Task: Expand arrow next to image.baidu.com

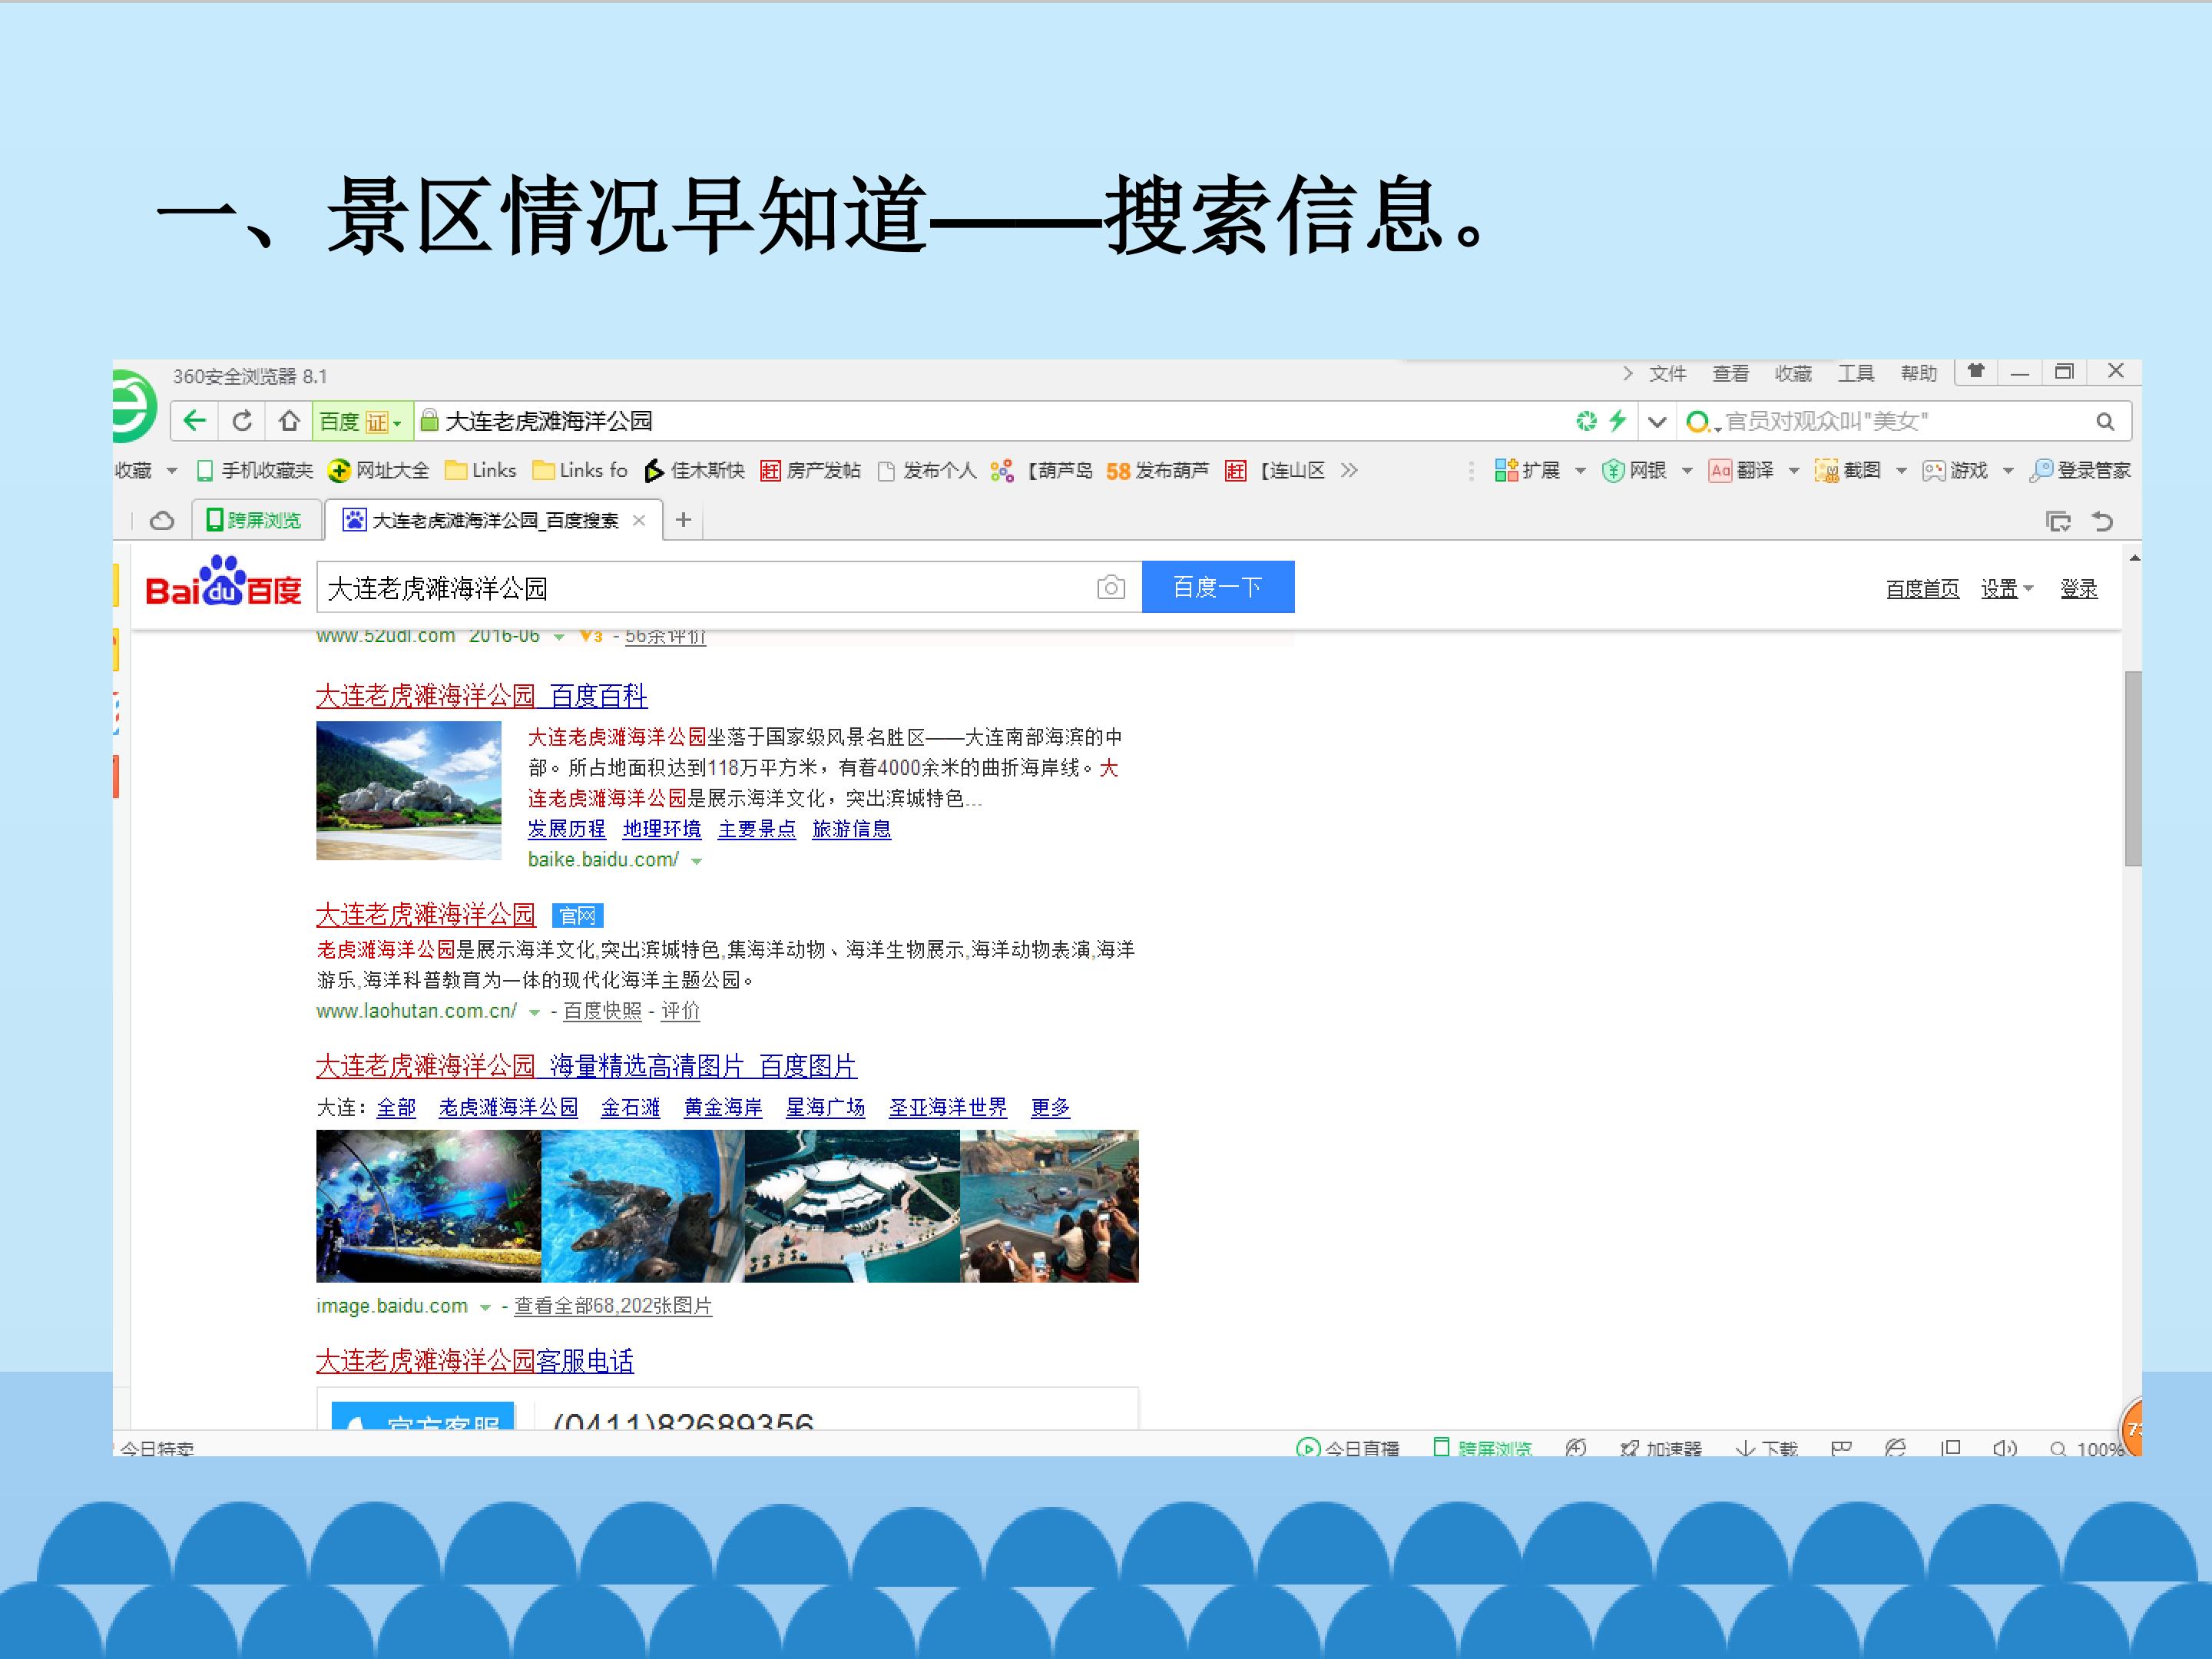Action: point(485,1307)
